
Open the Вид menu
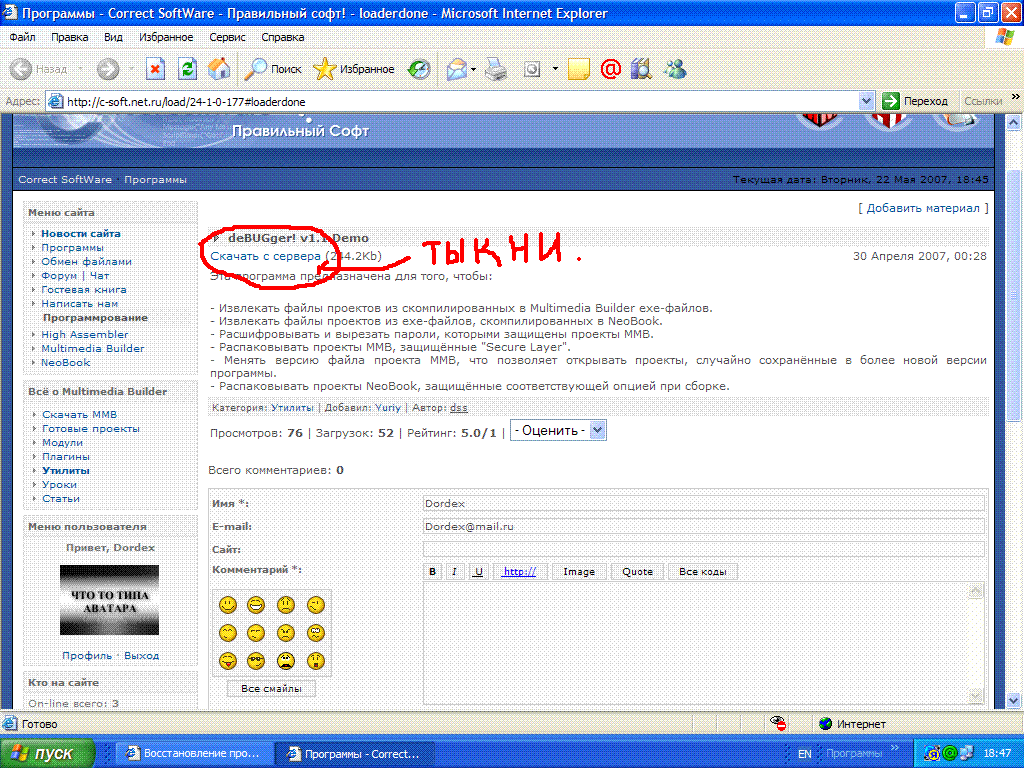point(113,37)
